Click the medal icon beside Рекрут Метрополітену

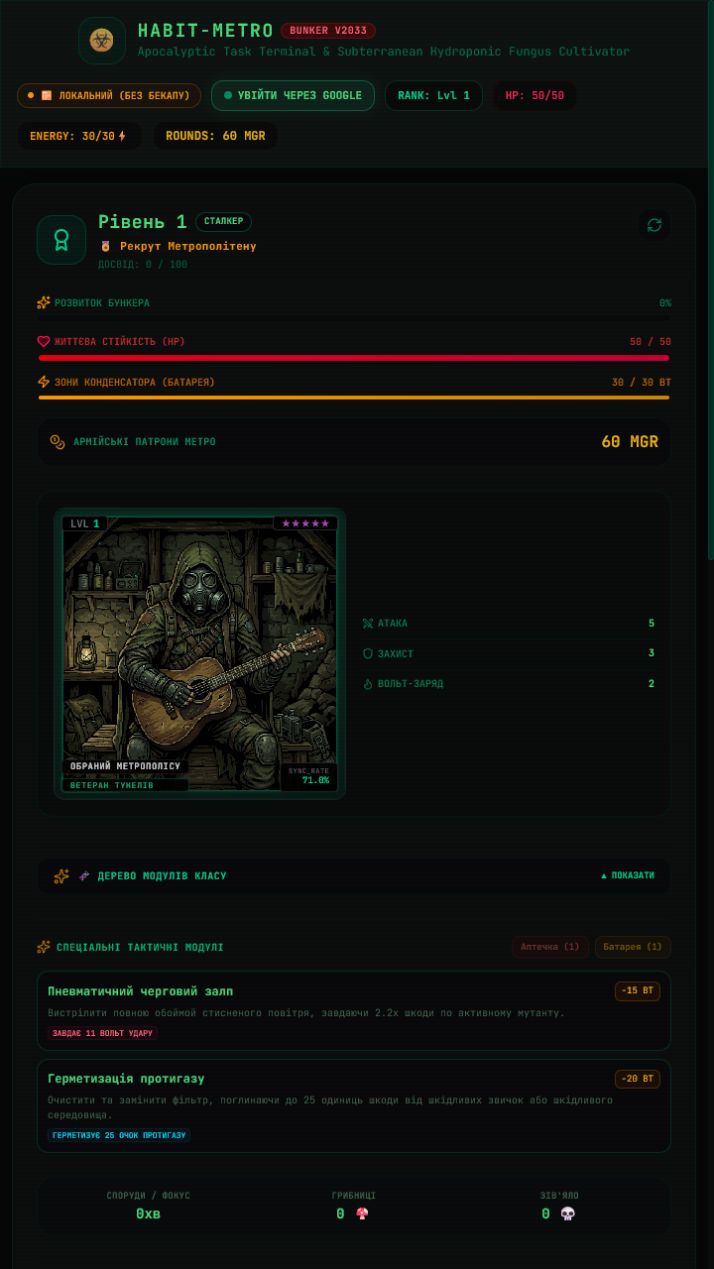105,246
